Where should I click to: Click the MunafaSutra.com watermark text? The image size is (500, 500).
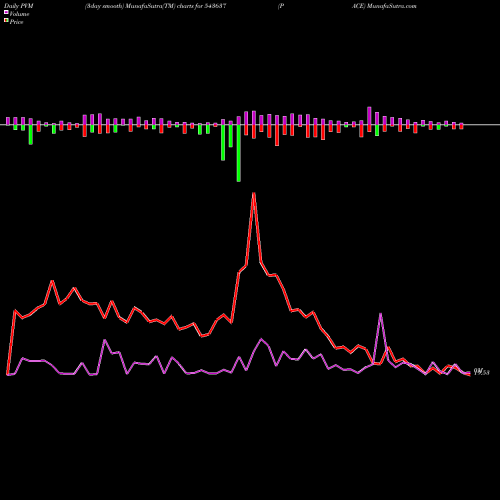392,6
